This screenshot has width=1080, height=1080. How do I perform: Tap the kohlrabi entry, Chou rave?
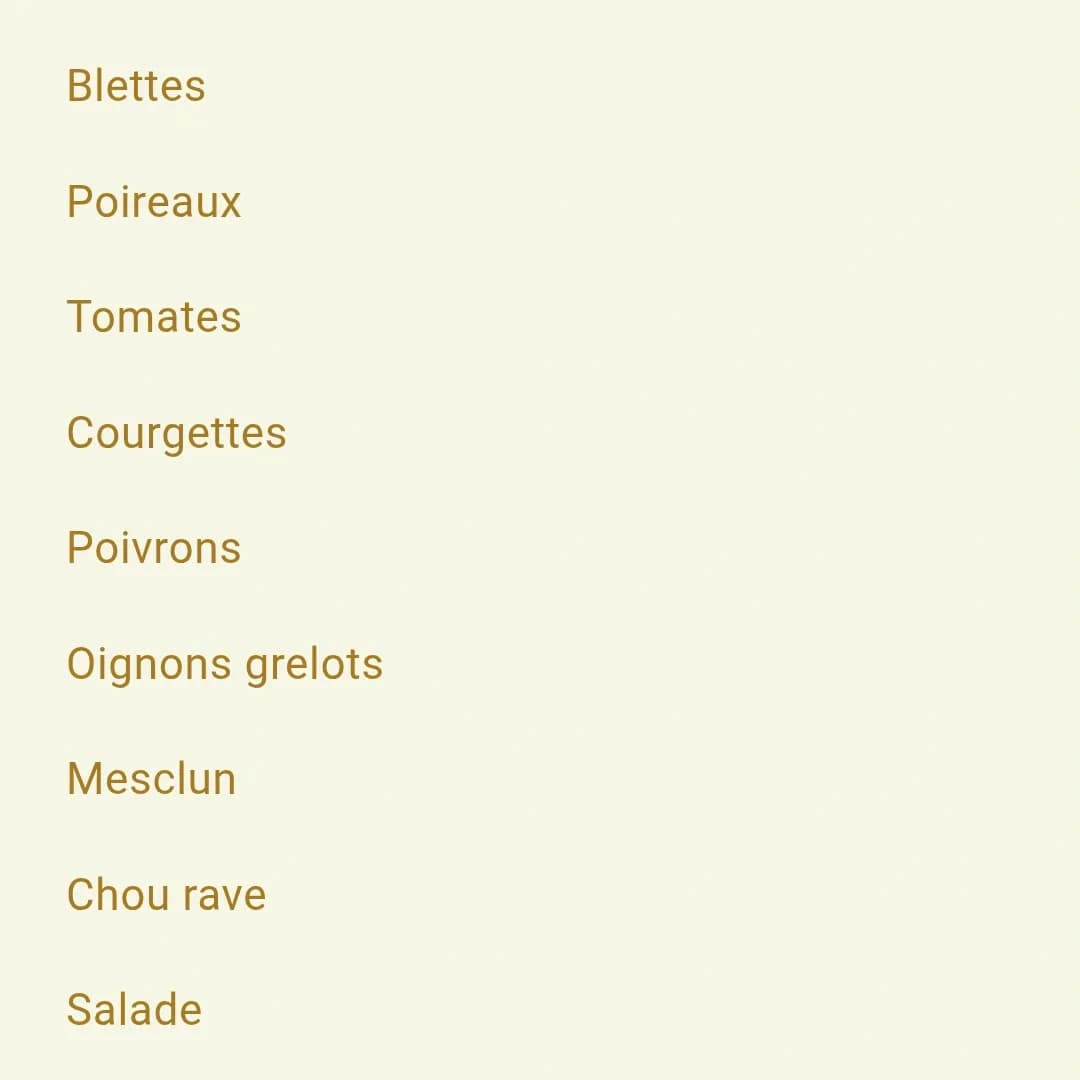coord(166,895)
